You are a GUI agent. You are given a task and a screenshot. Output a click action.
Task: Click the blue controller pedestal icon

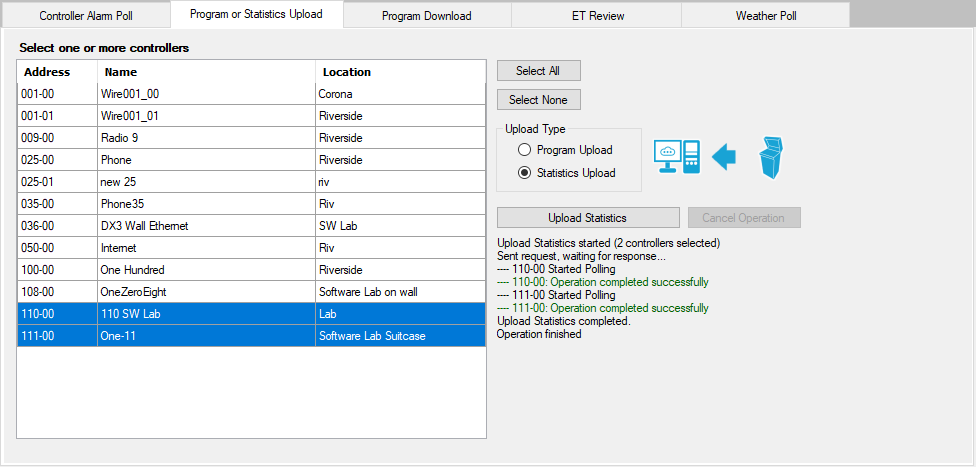[771, 158]
